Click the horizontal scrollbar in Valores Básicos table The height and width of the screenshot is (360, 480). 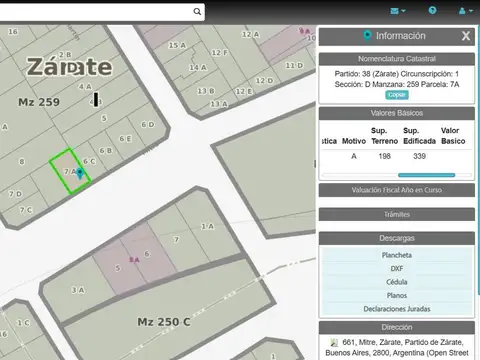tap(426, 175)
